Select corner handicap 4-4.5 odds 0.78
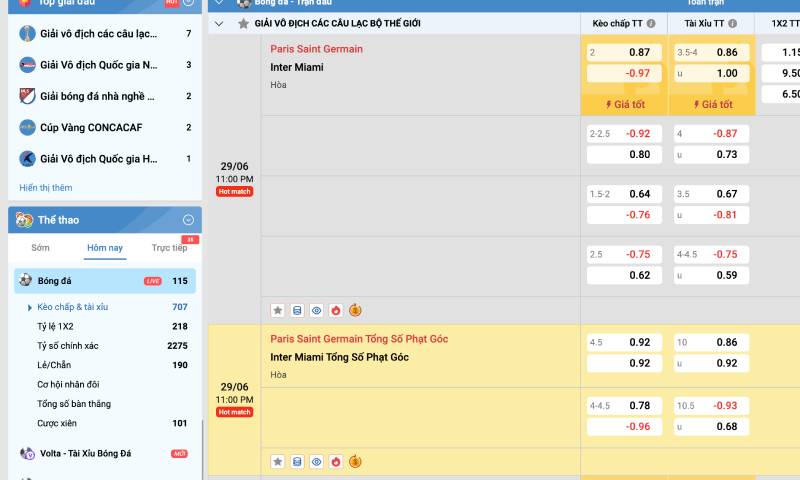This screenshot has height=480, width=800. tap(624, 406)
